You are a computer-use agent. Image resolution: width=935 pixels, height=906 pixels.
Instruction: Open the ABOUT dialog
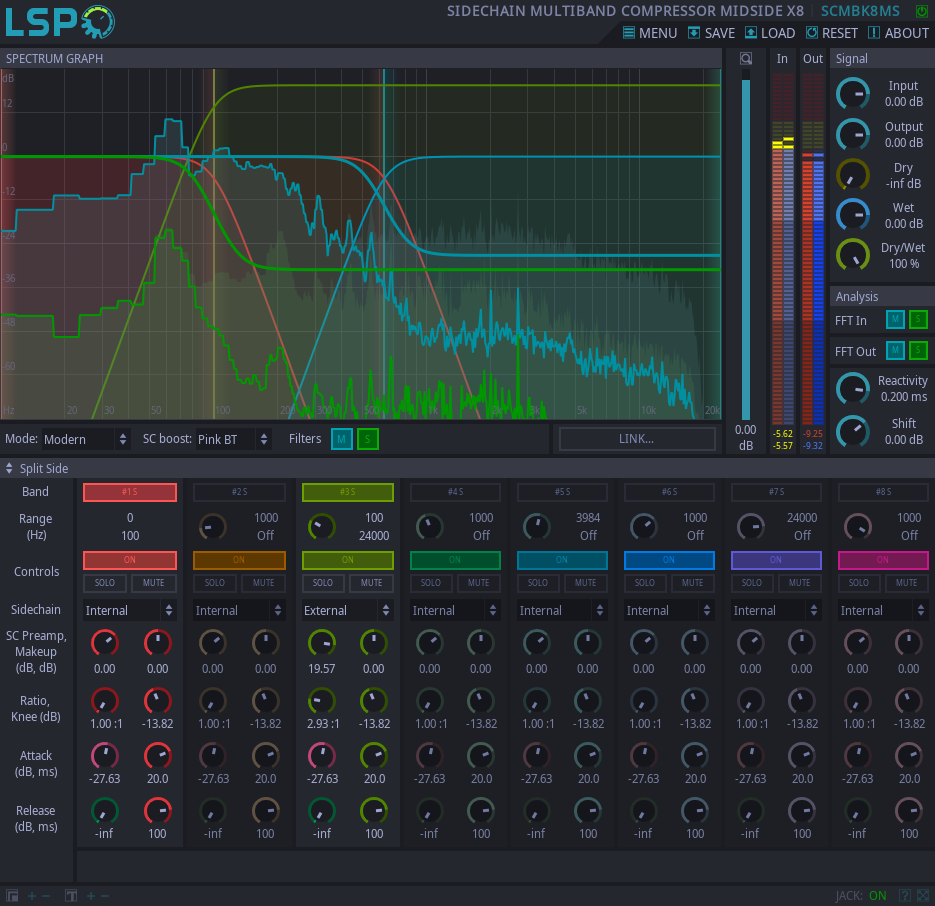pyautogui.click(x=898, y=33)
